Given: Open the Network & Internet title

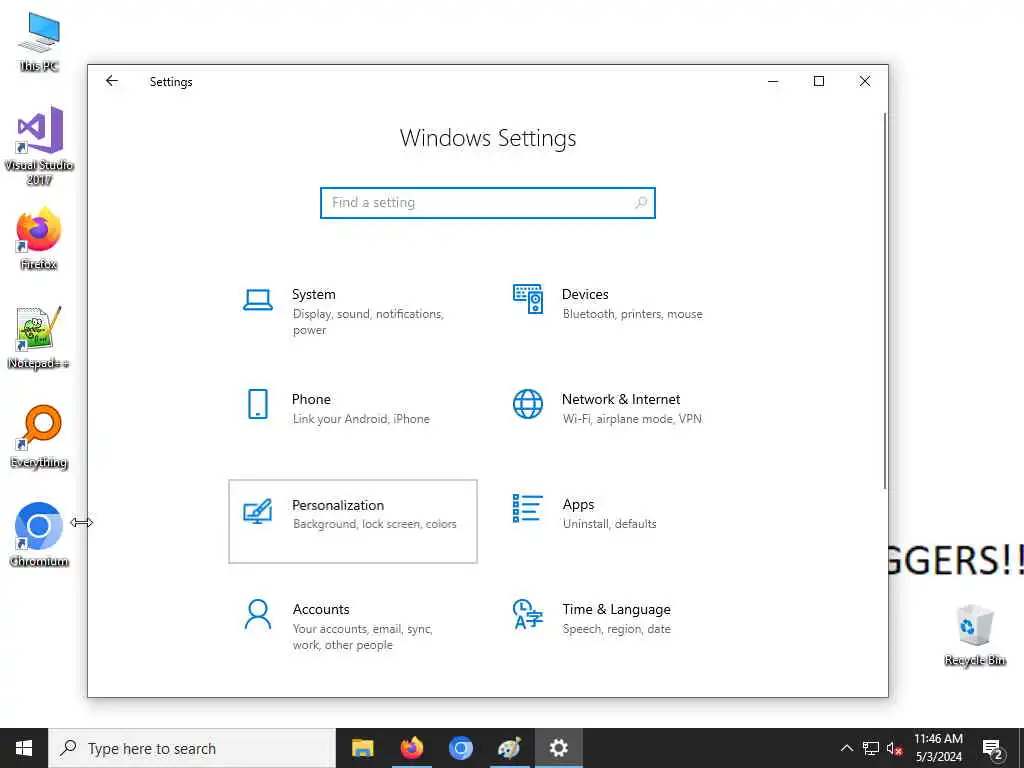Looking at the screenshot, I should [621, 399].
